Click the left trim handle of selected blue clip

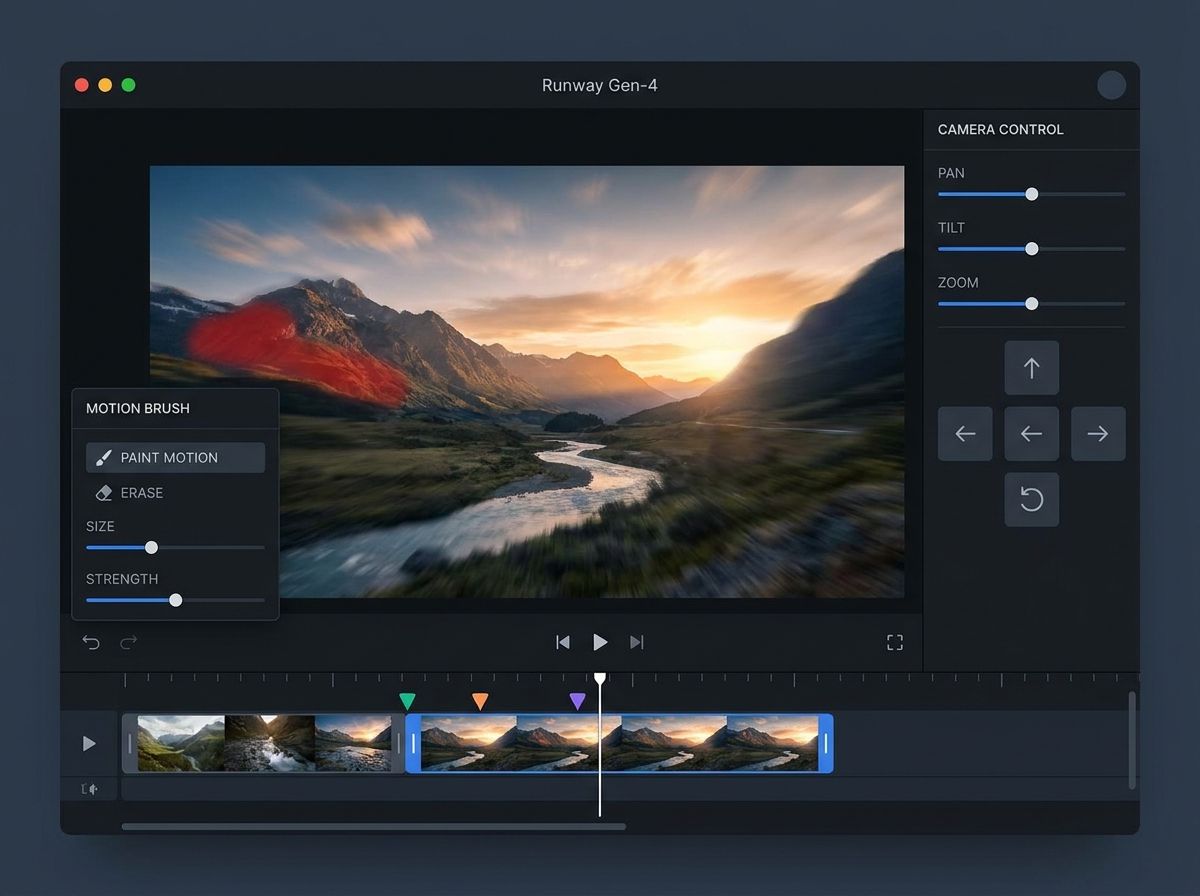[413, 743]
